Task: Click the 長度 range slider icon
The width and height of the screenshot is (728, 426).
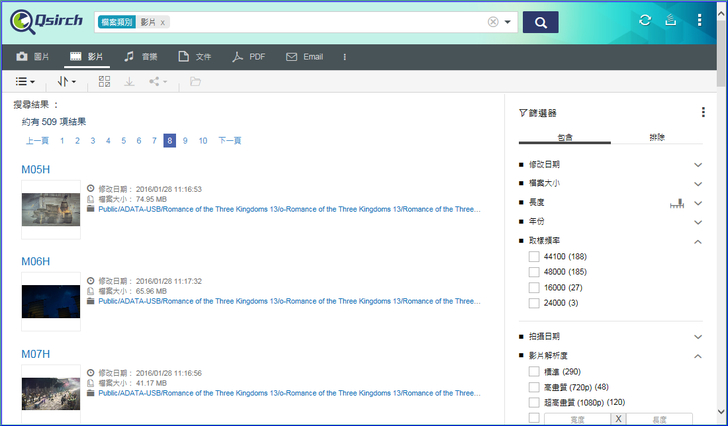Action: point(677,203)
